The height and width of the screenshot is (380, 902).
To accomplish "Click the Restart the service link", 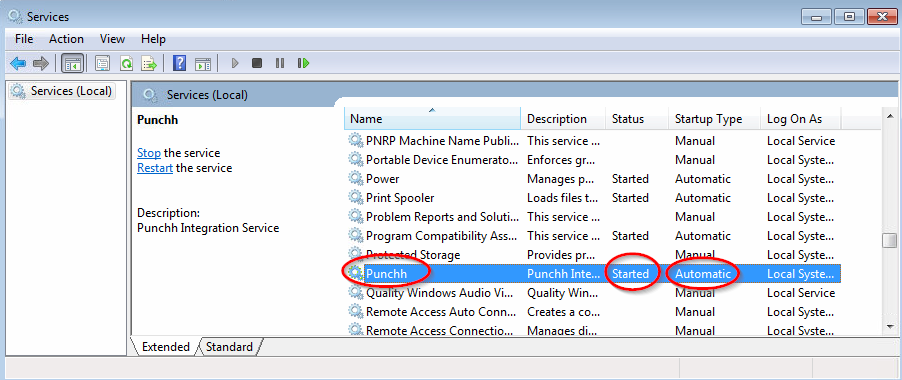I will coord(155,168).
